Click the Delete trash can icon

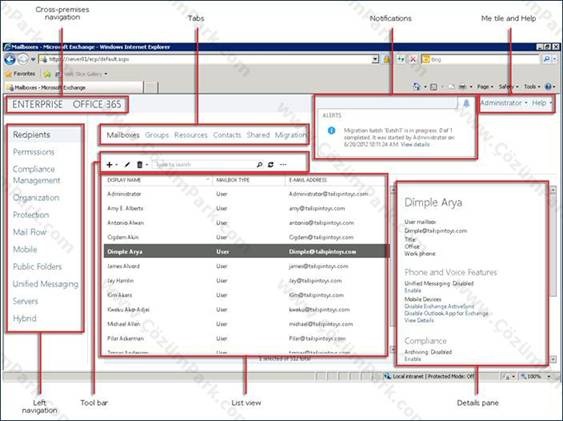point(140,164)
